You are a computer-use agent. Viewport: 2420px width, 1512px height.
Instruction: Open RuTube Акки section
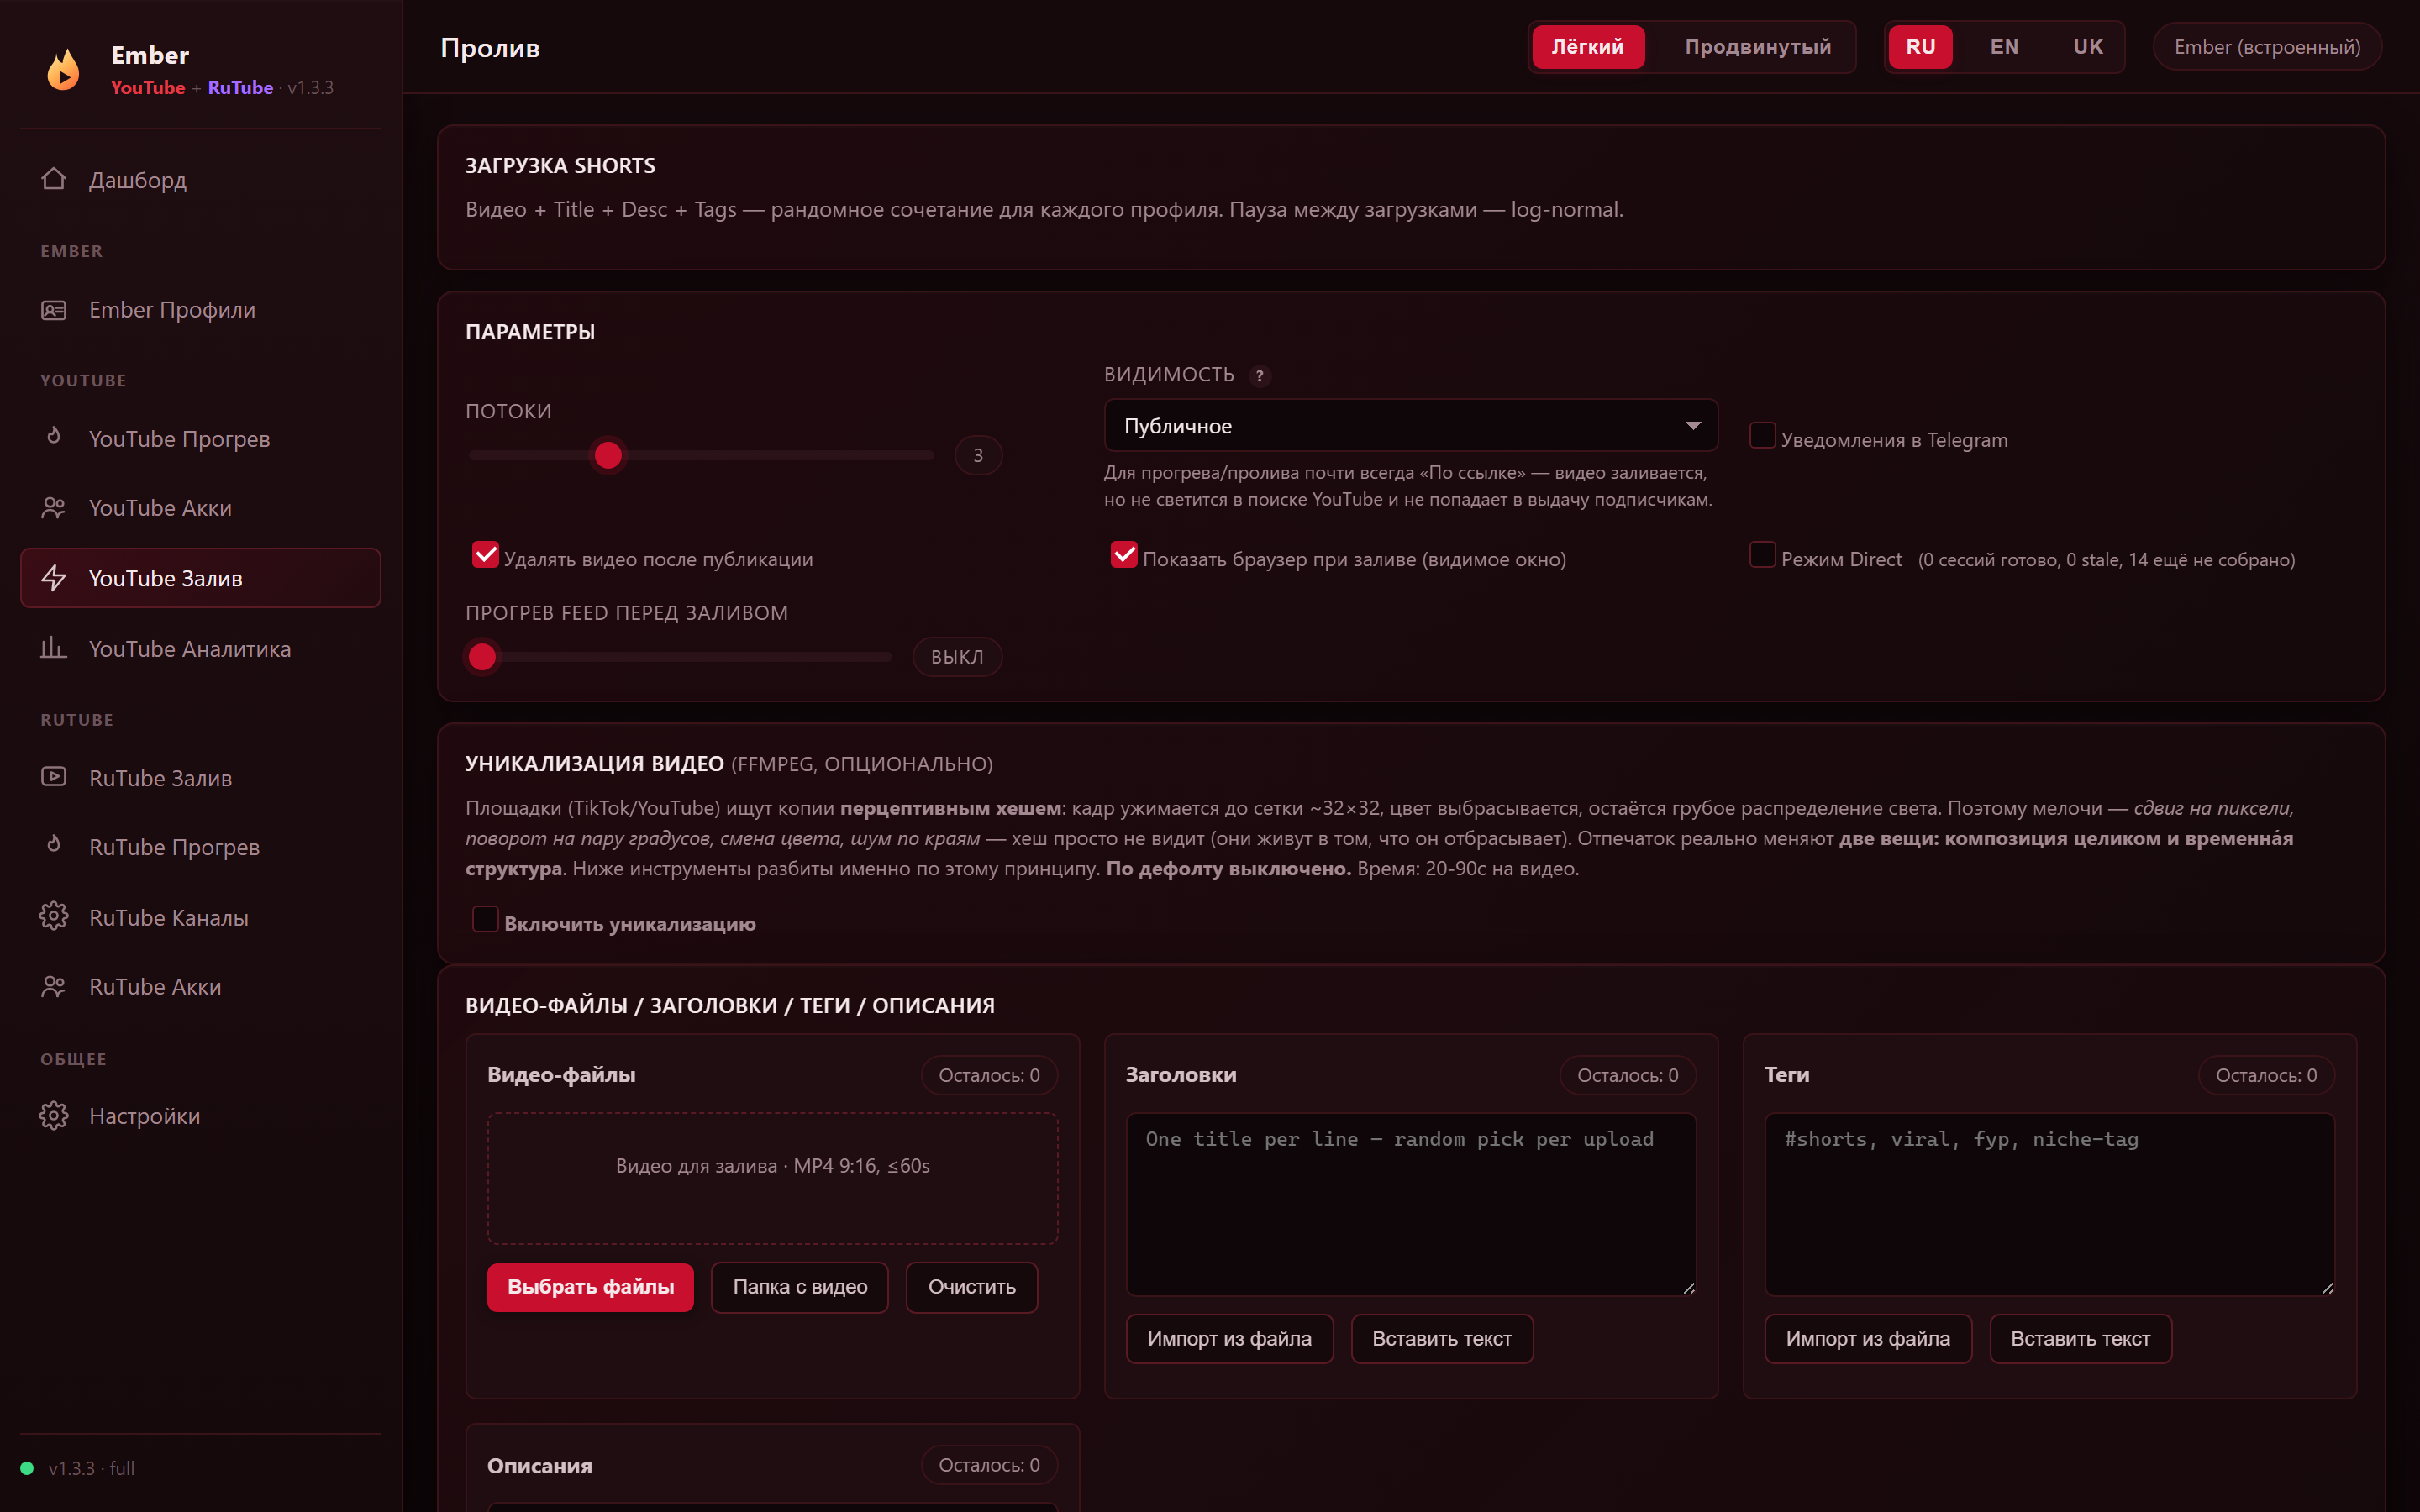pyautogui.click(x=200, y=987)
